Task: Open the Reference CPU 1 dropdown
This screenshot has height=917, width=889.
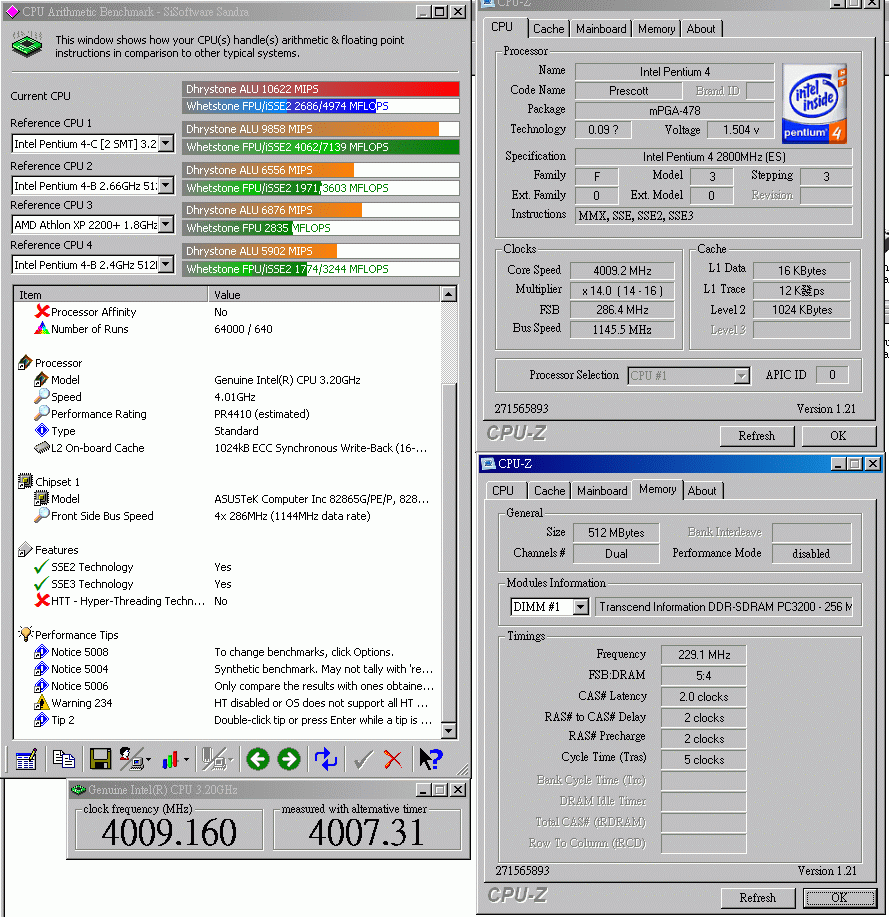Action: [x=166, y=143]
